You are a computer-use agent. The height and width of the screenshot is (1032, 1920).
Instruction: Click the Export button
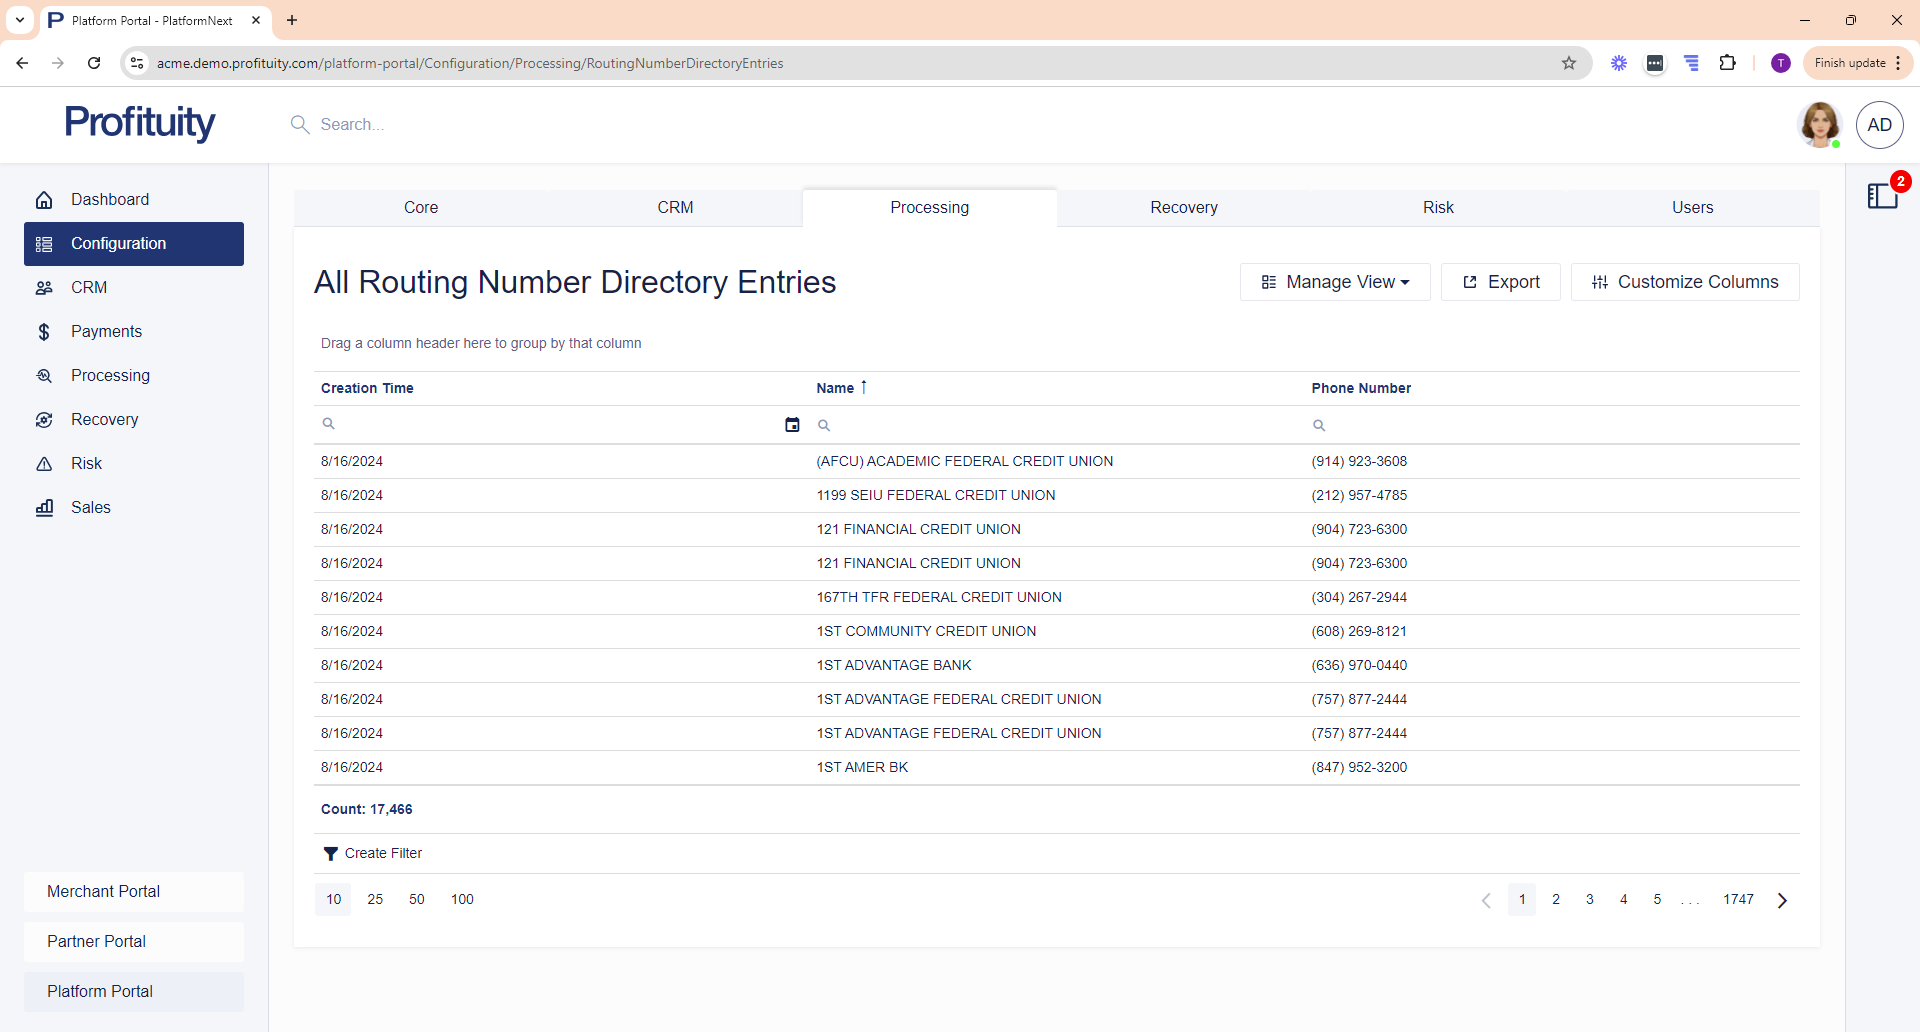[x=1500, y=282]
